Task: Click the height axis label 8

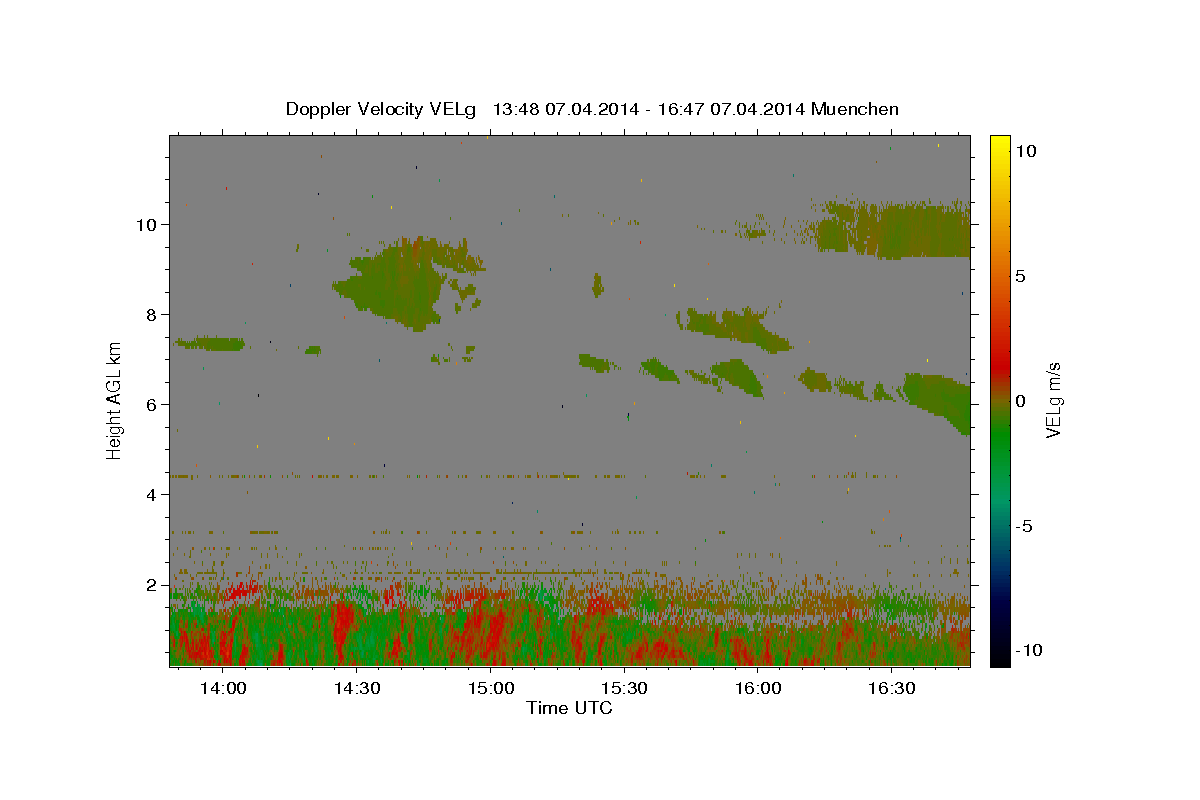Action: click(152, 315)
